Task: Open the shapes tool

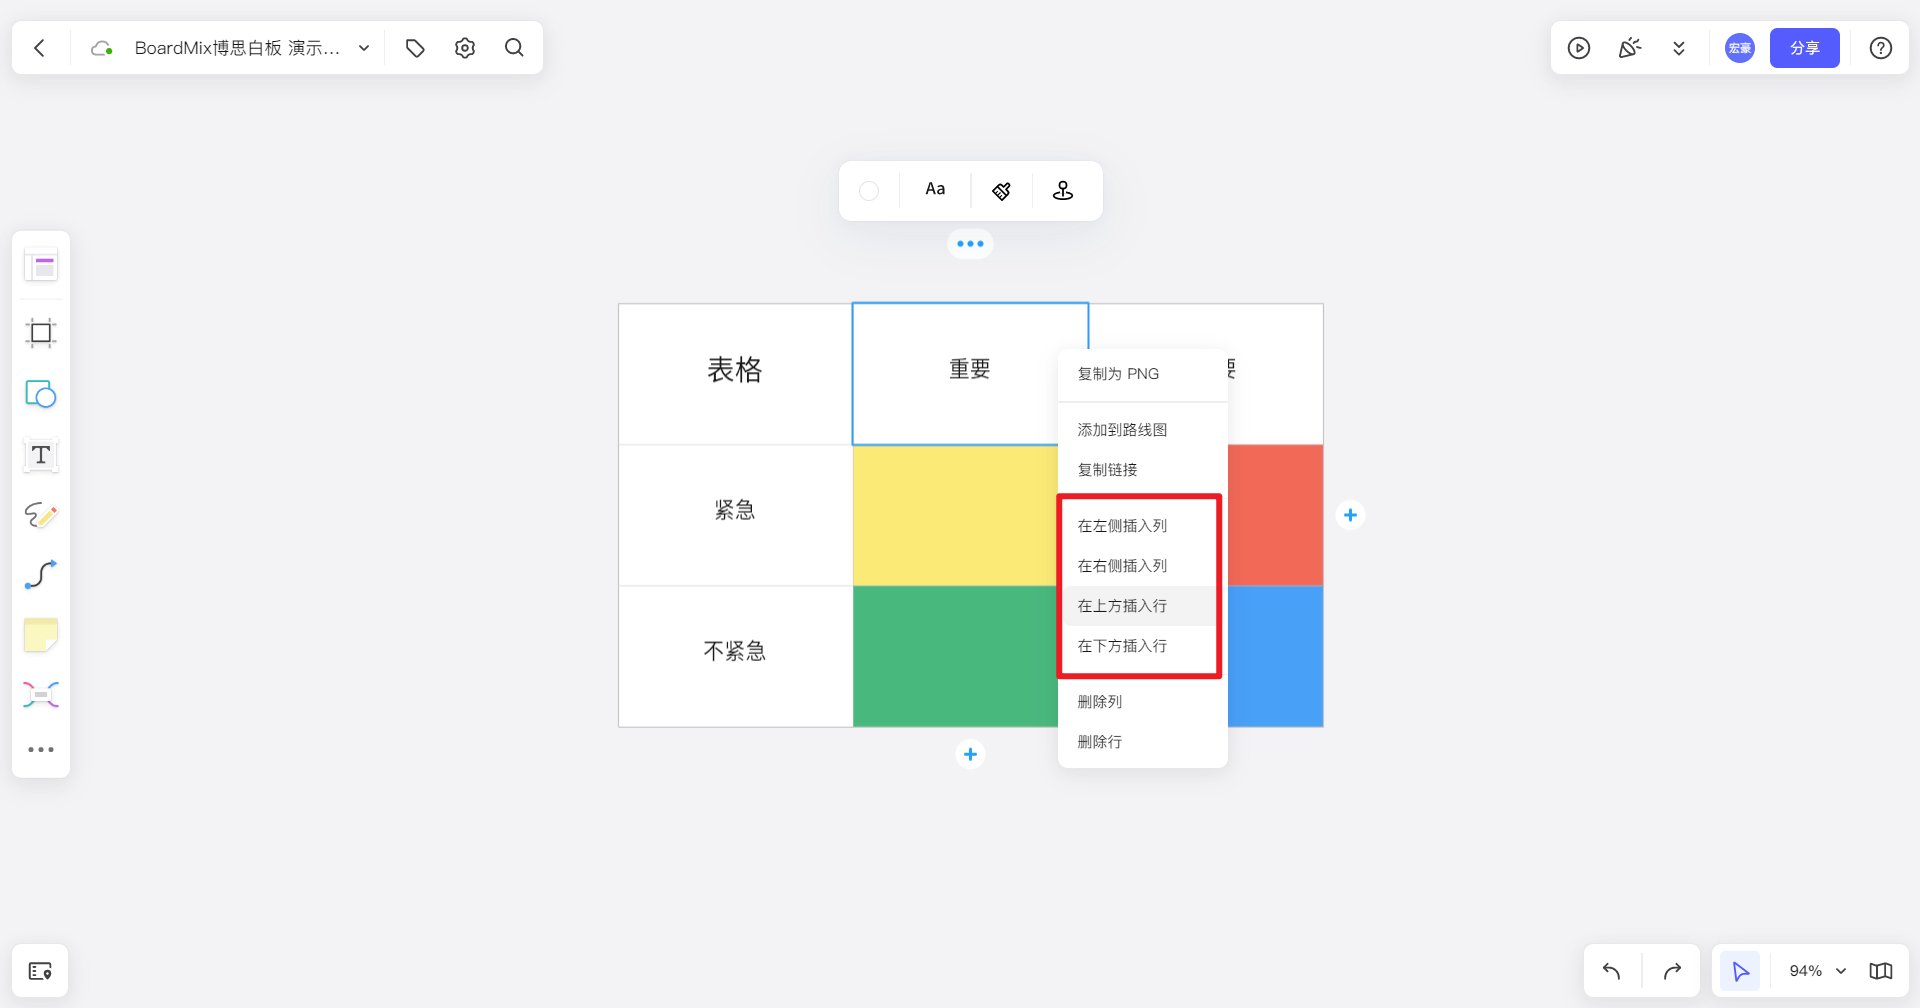Action: (40, 394)
